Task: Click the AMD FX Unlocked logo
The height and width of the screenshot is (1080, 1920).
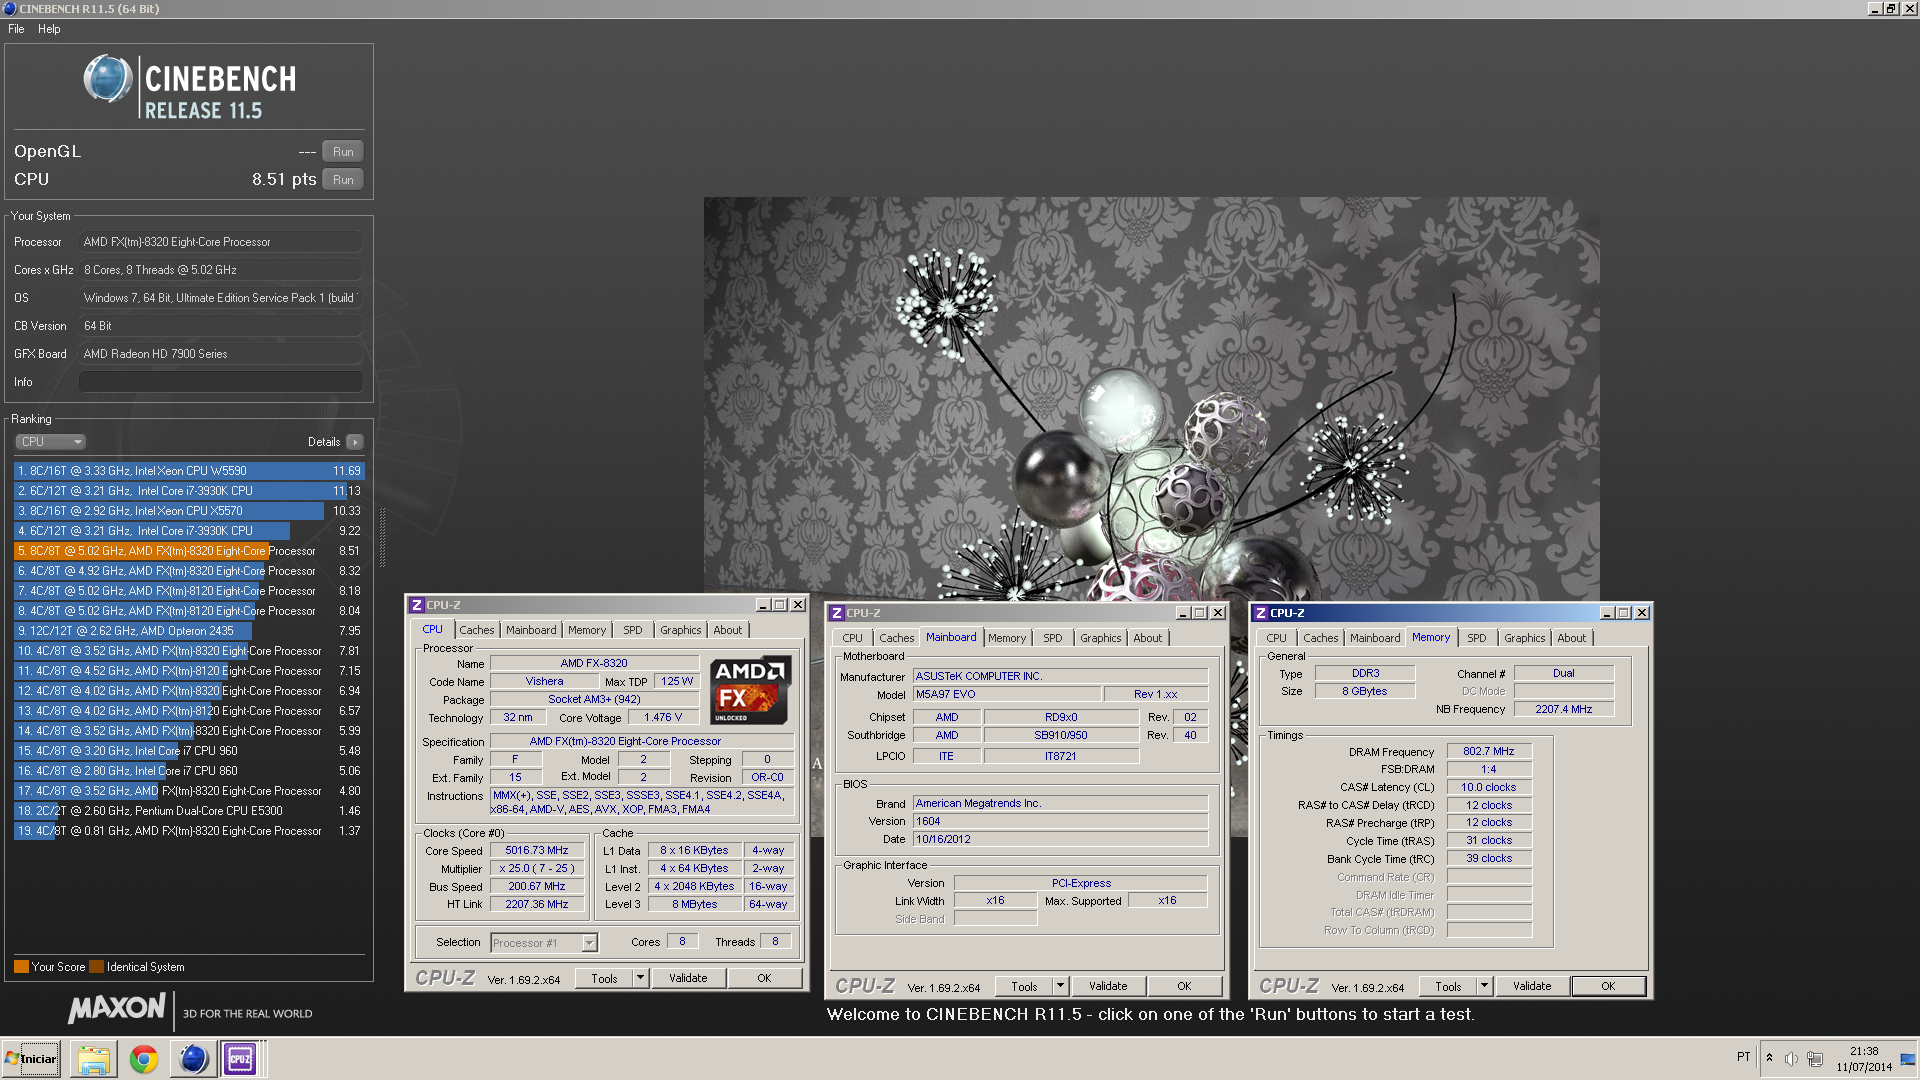Action: [x=751, y=690]
